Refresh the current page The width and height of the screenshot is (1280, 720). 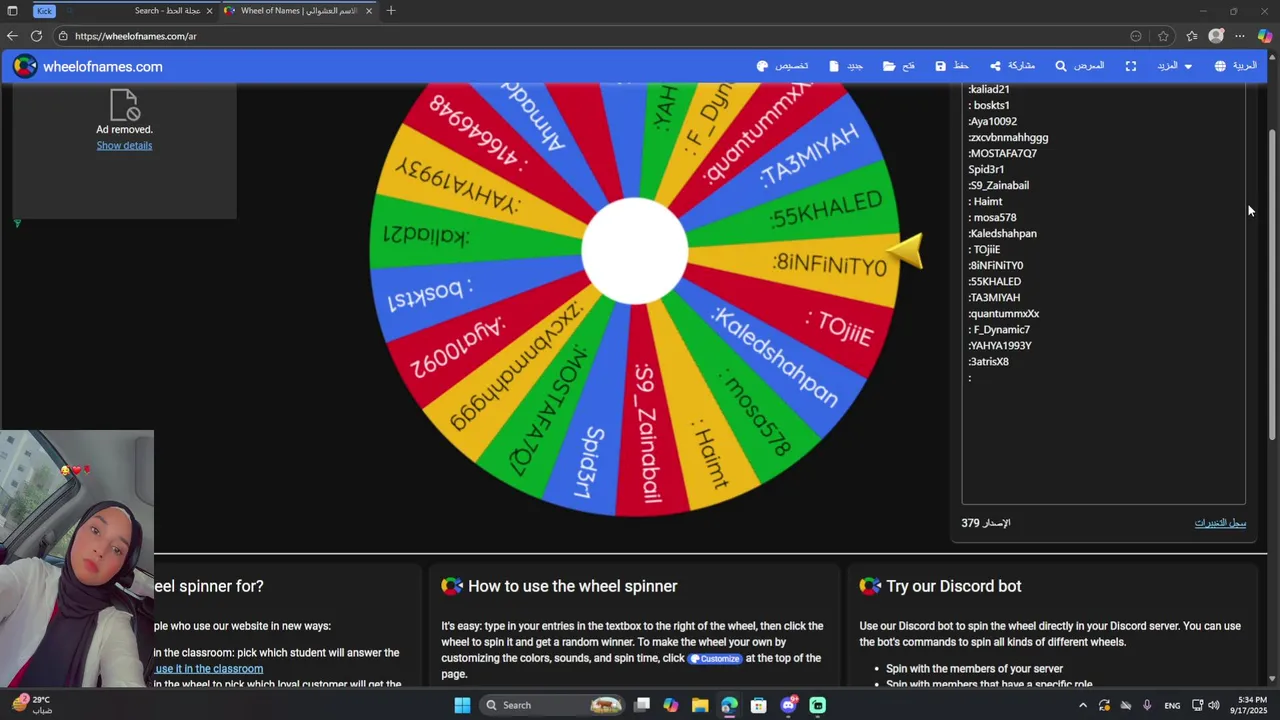(x=36, y=36)
